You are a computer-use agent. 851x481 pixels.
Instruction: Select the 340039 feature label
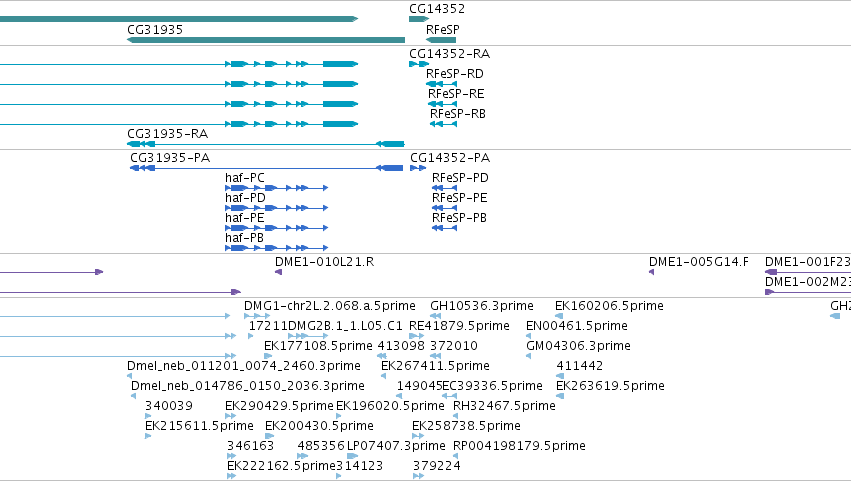[169, 407]
